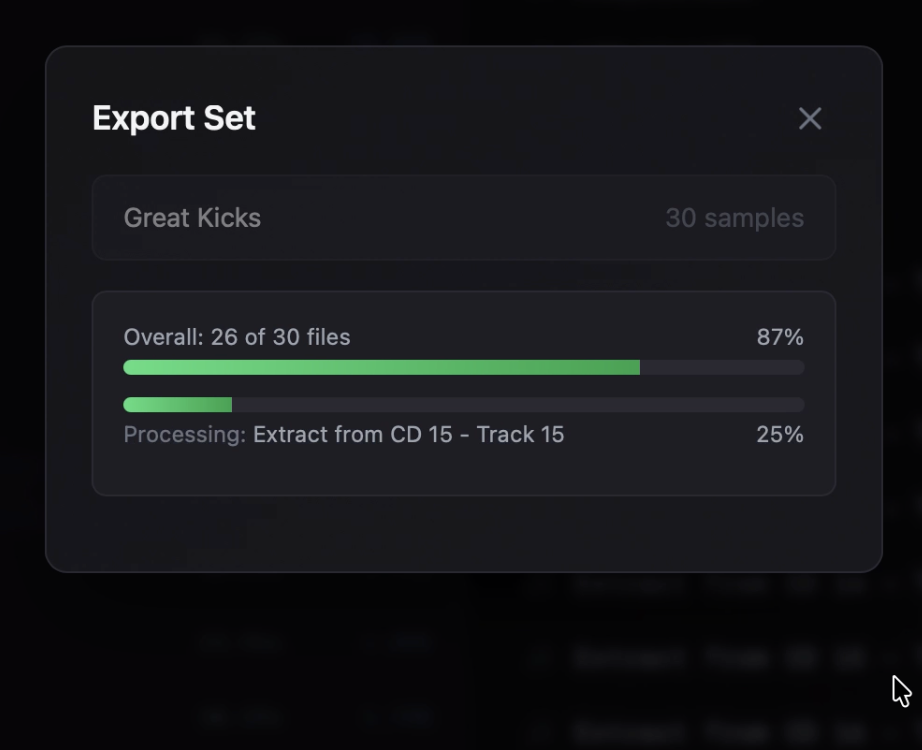Click the Export Set dialog title
Viewport: 922px width, 750px height.
[x=174, y=118]
